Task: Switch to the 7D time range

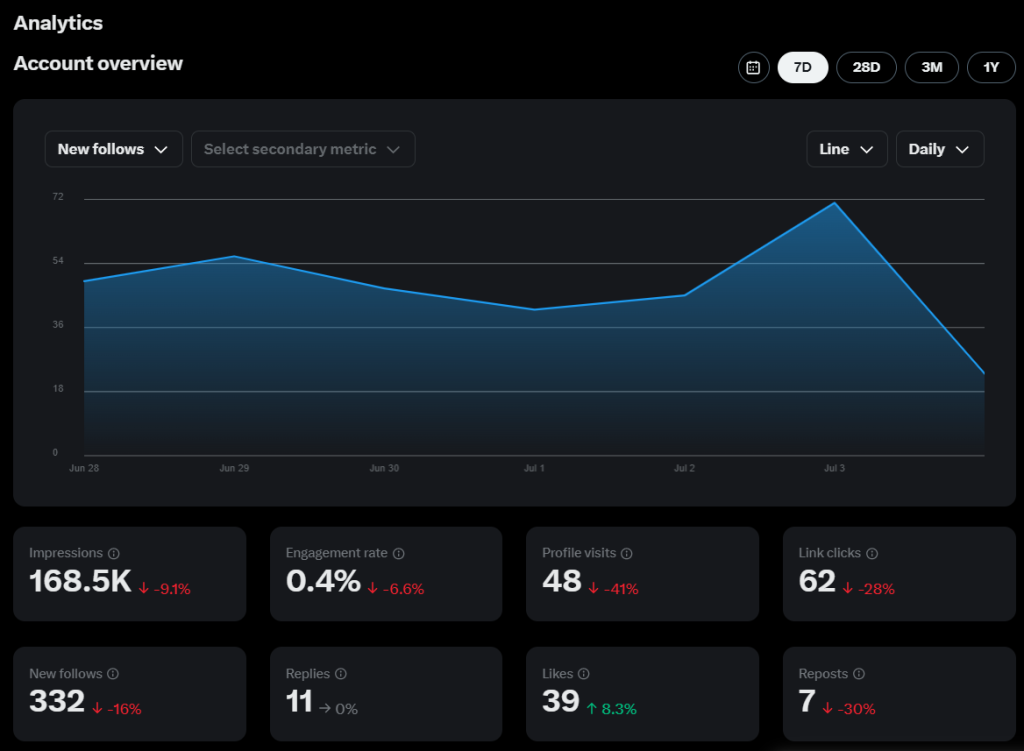Action: pos(803,67)
